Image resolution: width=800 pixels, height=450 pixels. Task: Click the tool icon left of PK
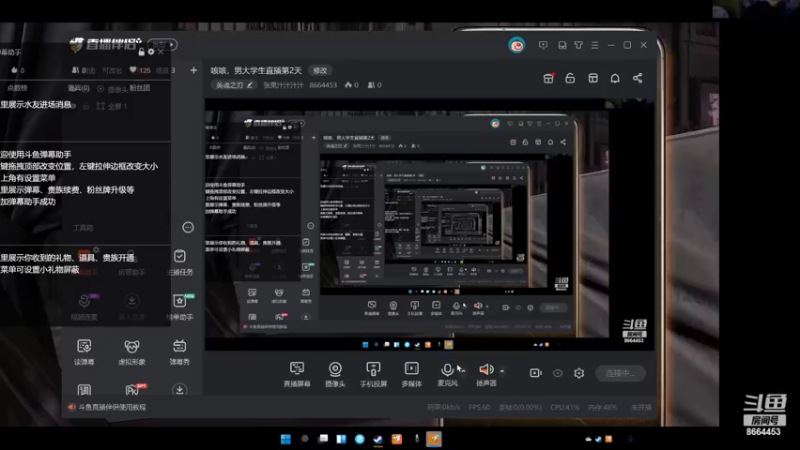(x=84, y=390)
